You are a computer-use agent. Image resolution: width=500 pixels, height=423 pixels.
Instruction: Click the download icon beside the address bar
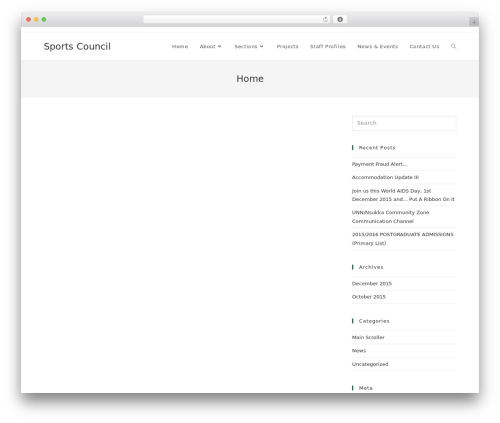tap(340, 19)
